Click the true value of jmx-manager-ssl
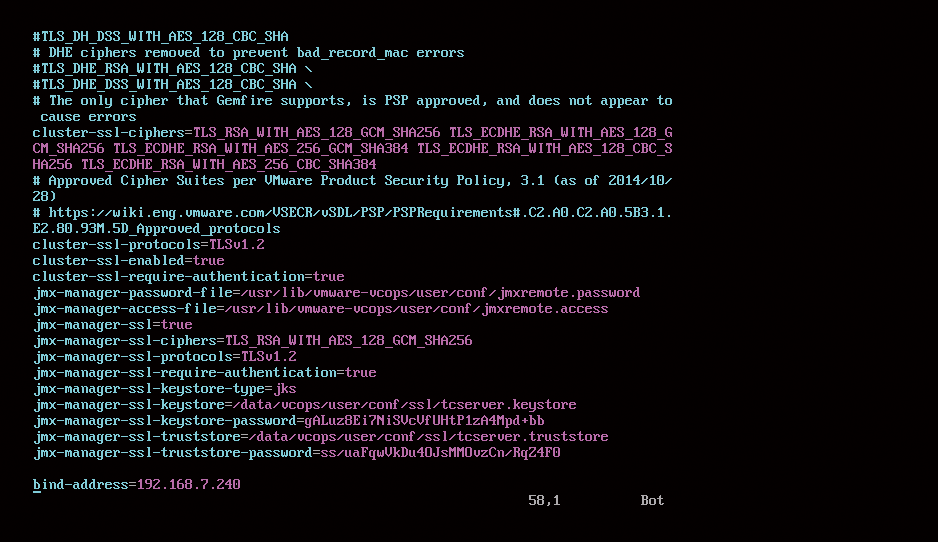The width and height of the screenshot is (938, 542). 177,324
